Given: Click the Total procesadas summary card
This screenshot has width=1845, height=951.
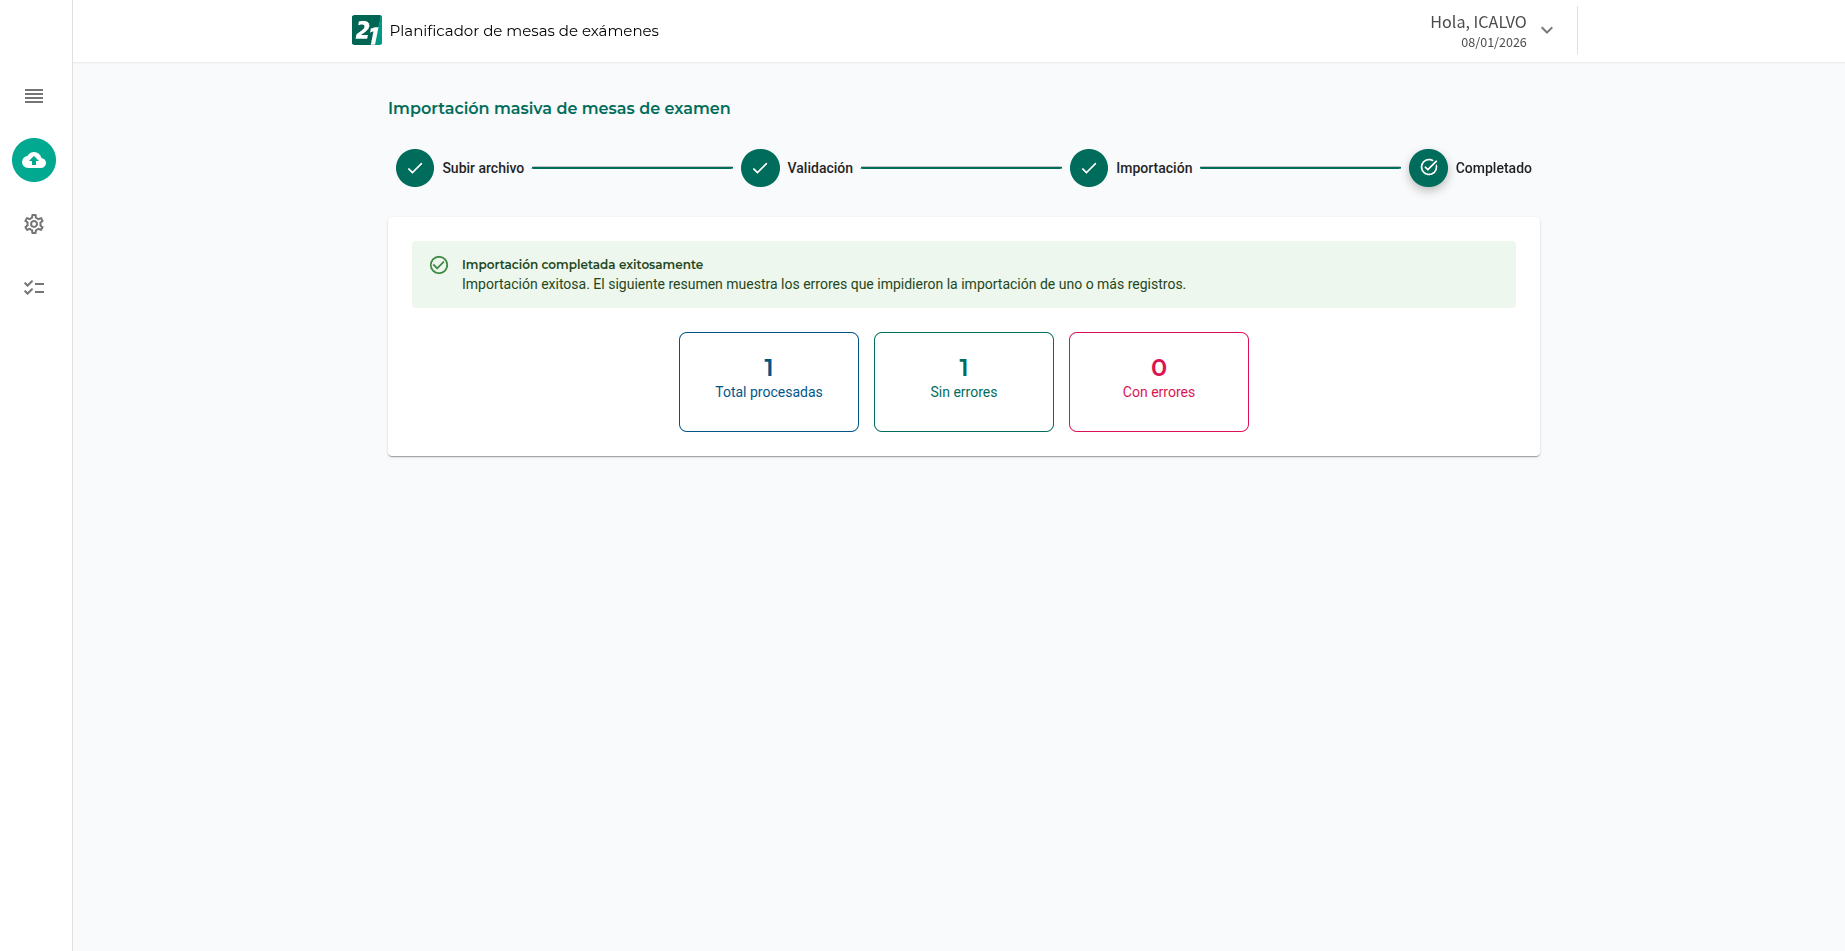Looking at the screenshot, I should (x=768, y=381).
